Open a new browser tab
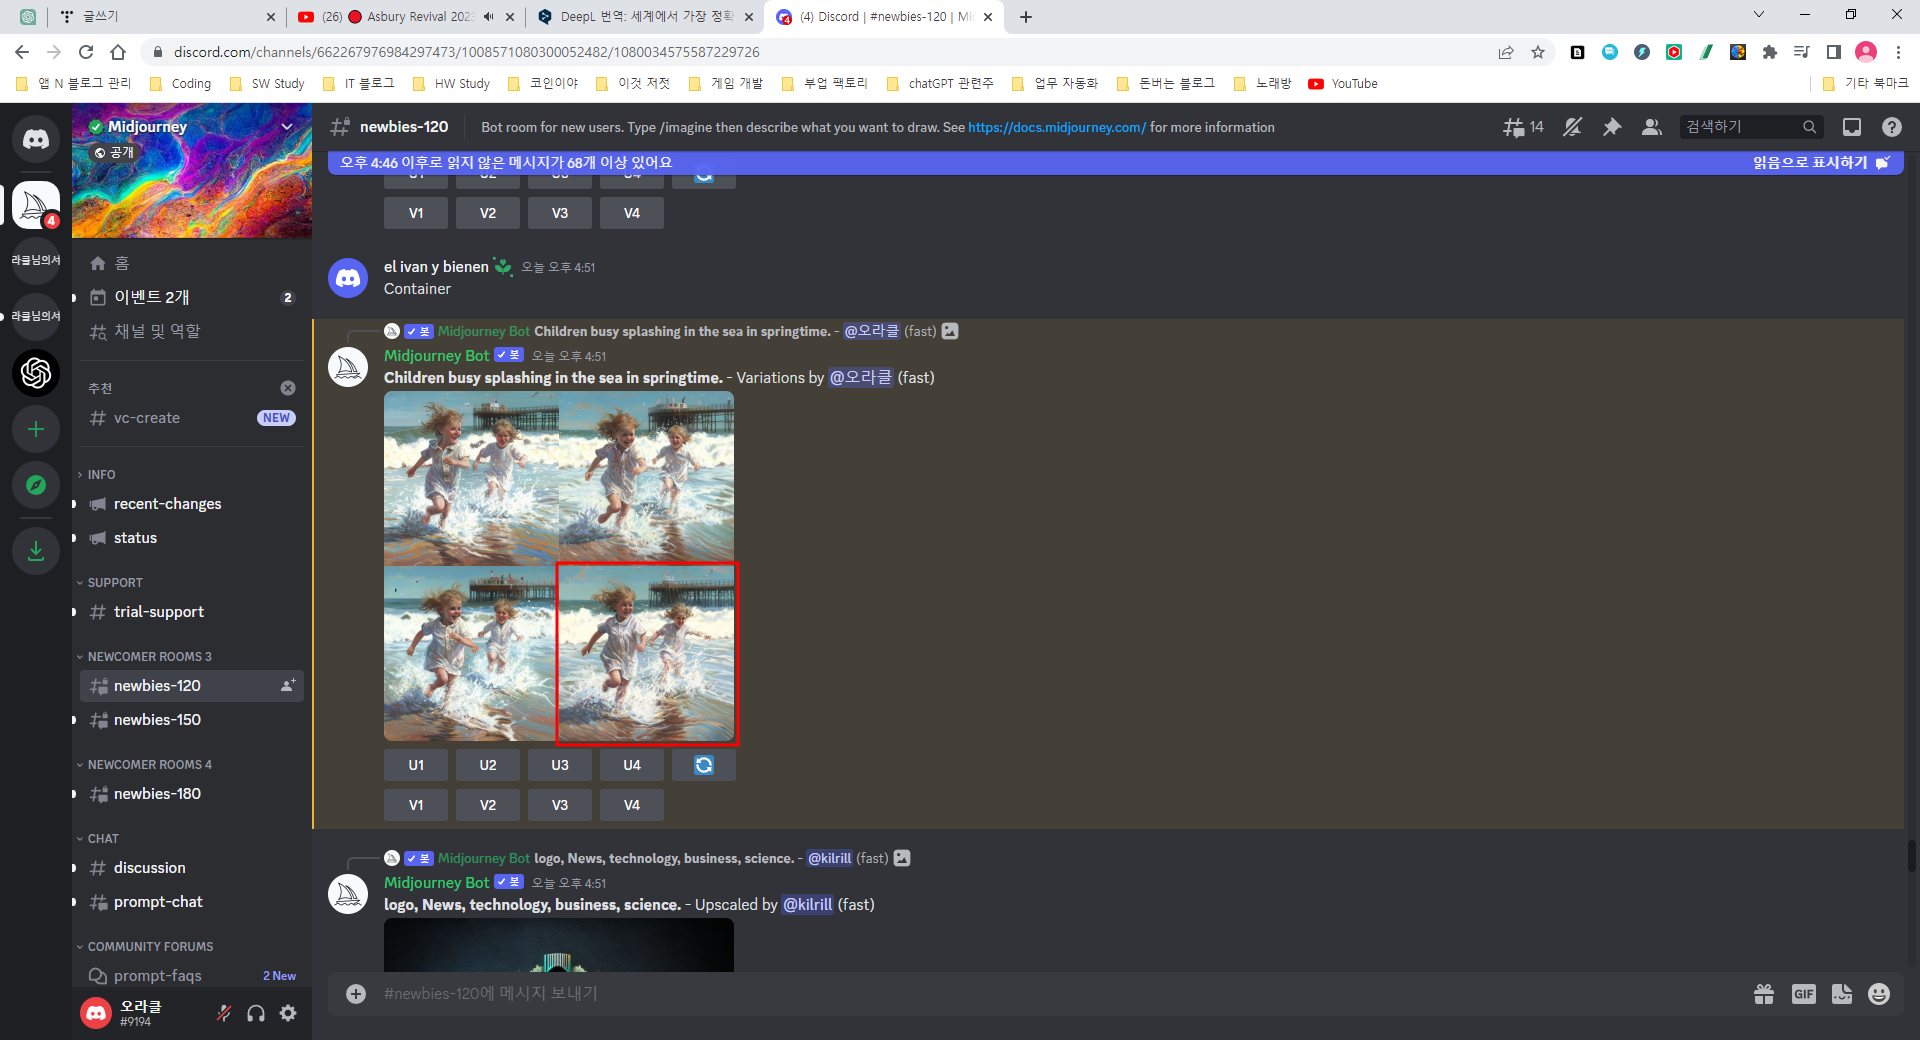Screen dimensions: 1920x1040 [1026, 17]
